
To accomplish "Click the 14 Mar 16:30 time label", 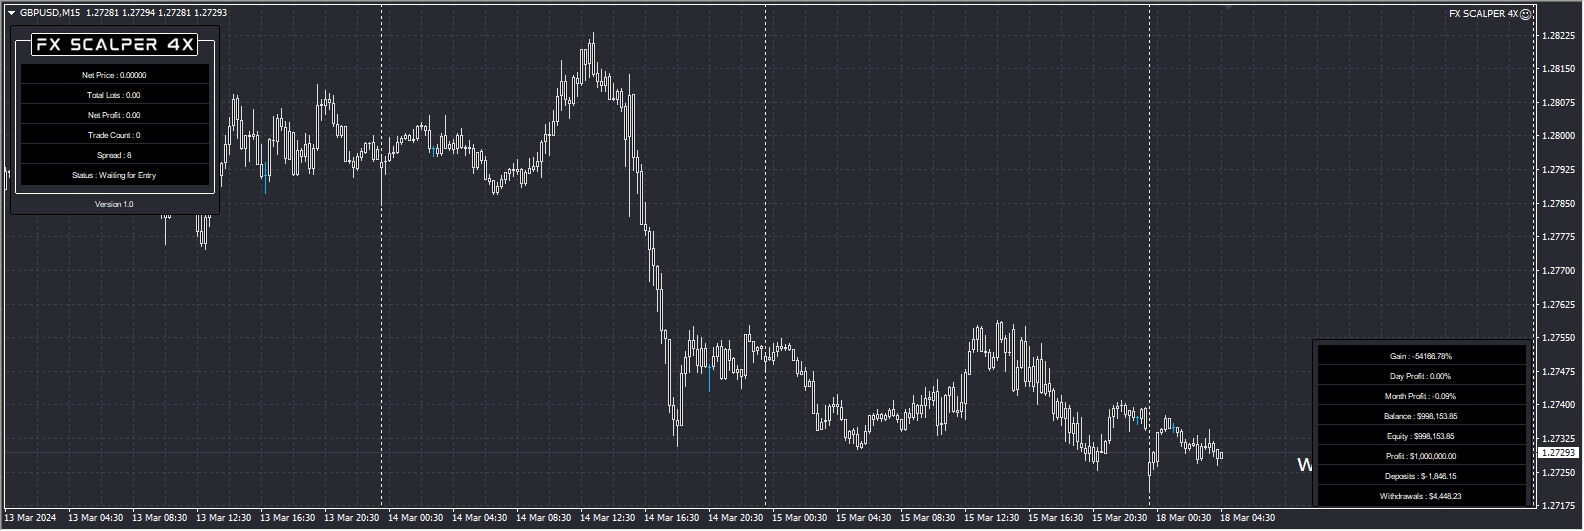I will [672, 518].
